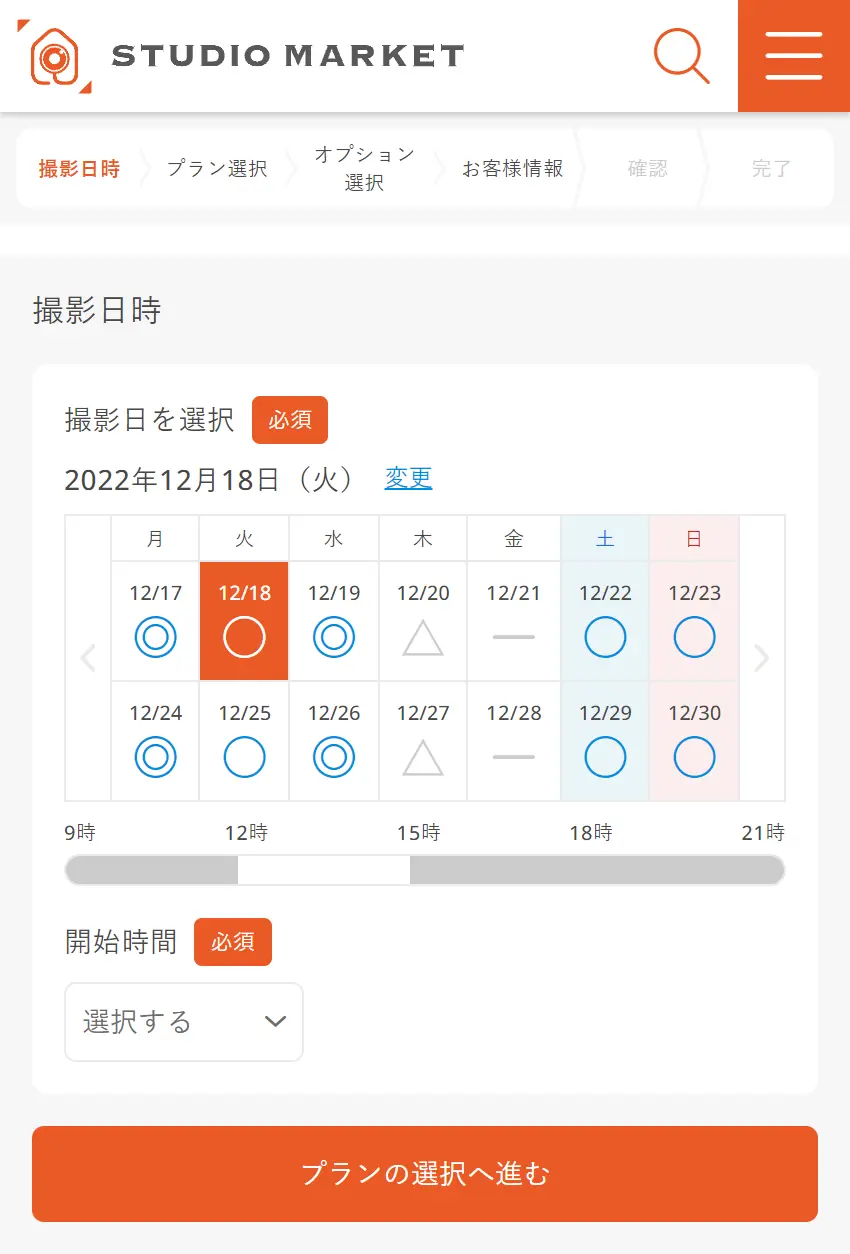The image size is (850, 1254).
Task: Click the 完了 step tab
Action: coord(771,168)
